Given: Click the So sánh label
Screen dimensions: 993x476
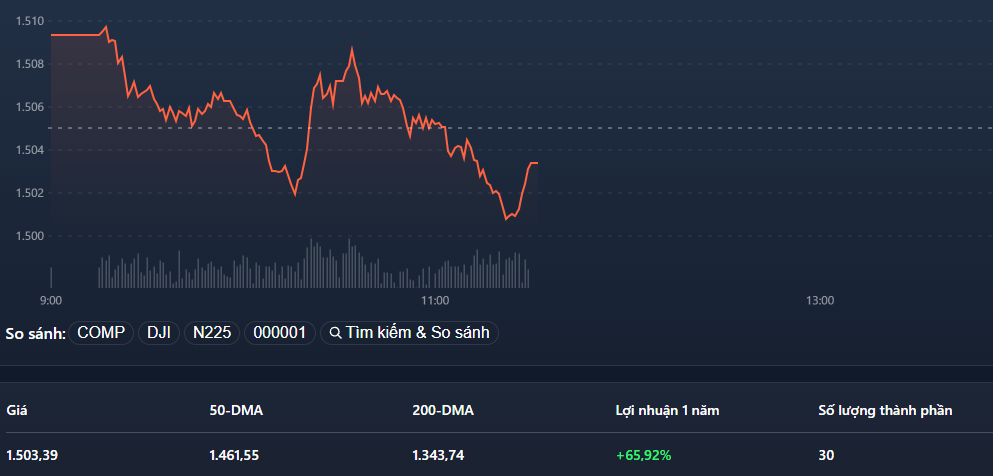Looking at the screenshot, I should (36, 333).
